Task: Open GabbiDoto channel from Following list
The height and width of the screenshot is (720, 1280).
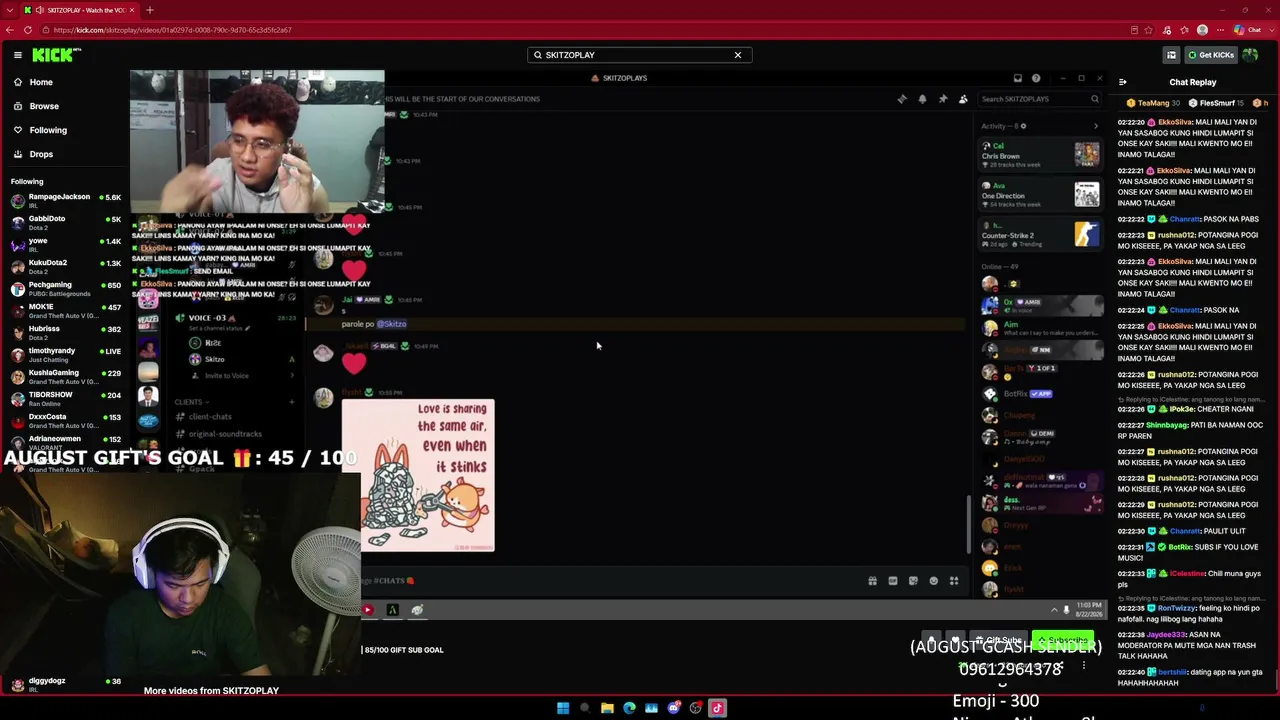Action: coord(65,223)
